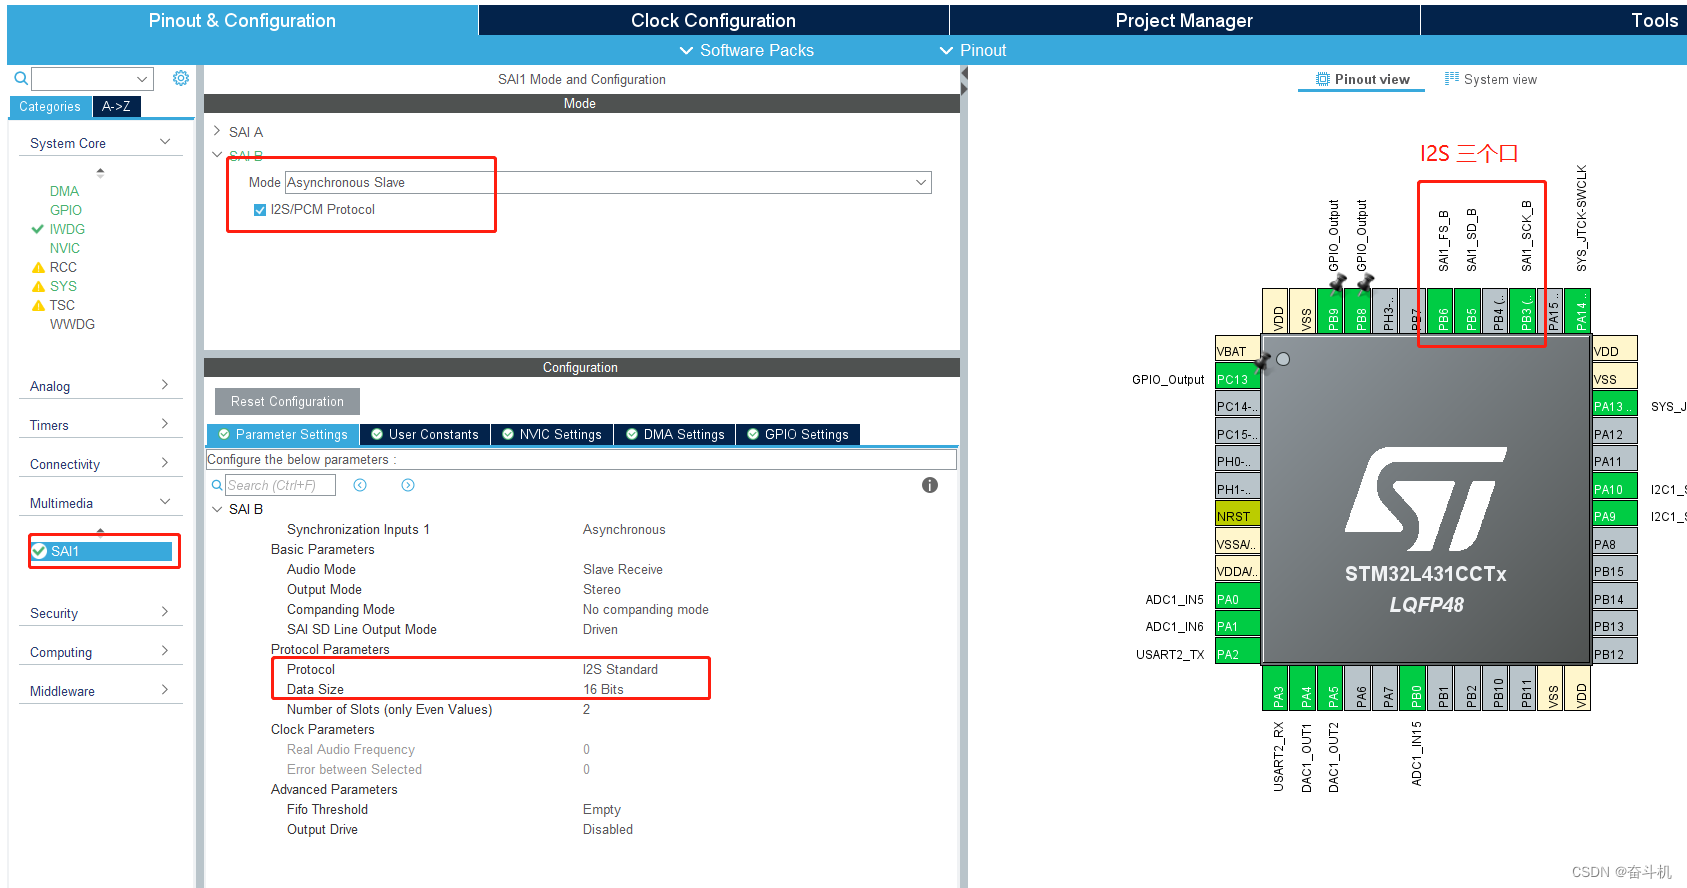Toggle the I2S/PCM Protocol checkbox

(x=260, y=210)
